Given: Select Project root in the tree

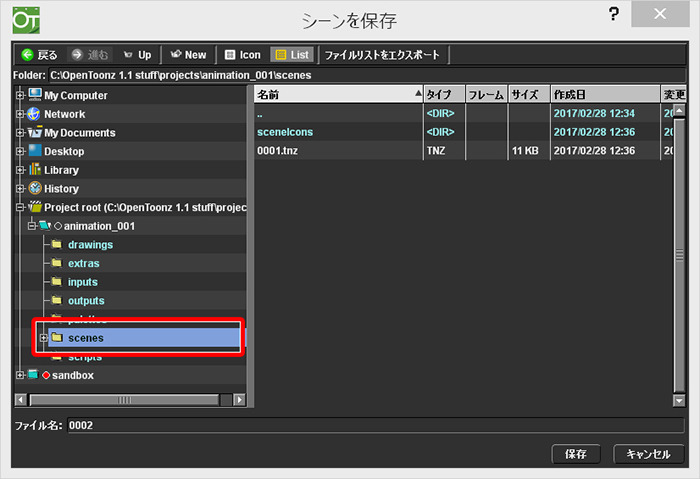Looking at the screenshot, I should tap(145, 208).
